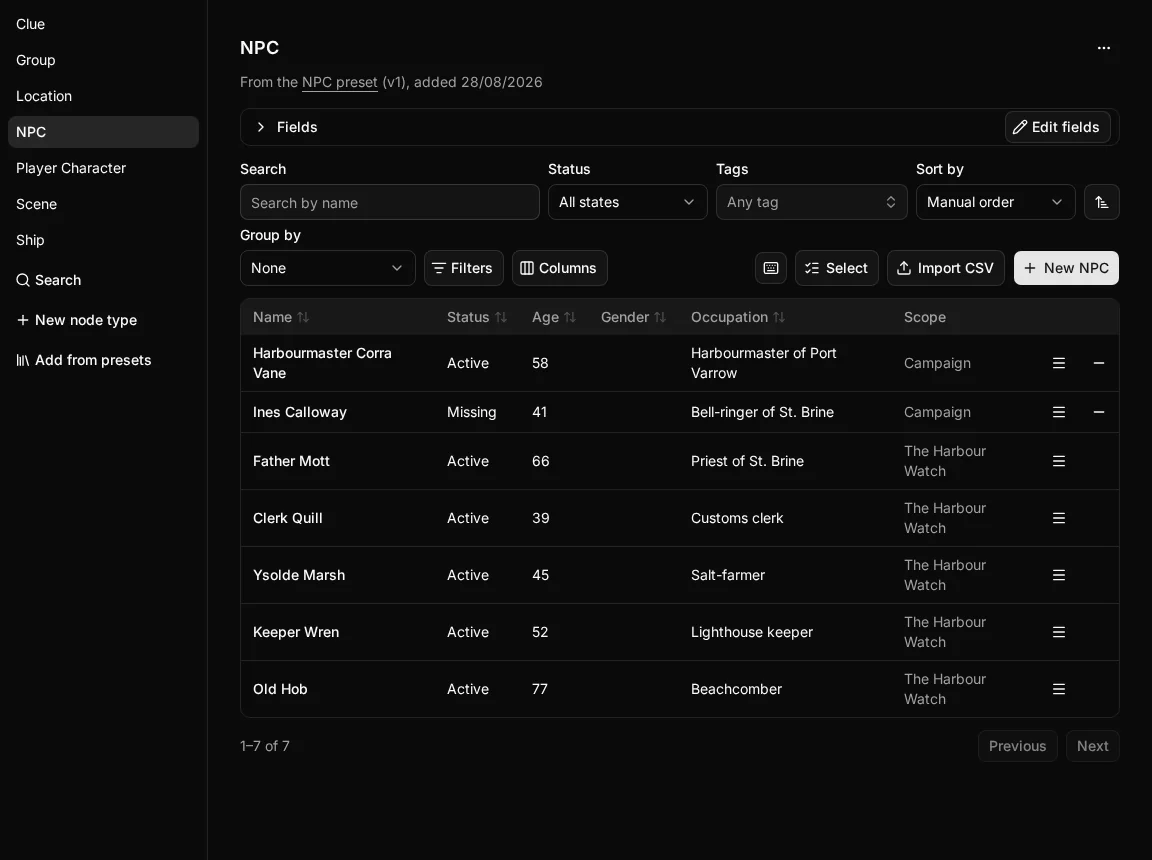
Task: Open Add from presets
Action: pos(84,360)
